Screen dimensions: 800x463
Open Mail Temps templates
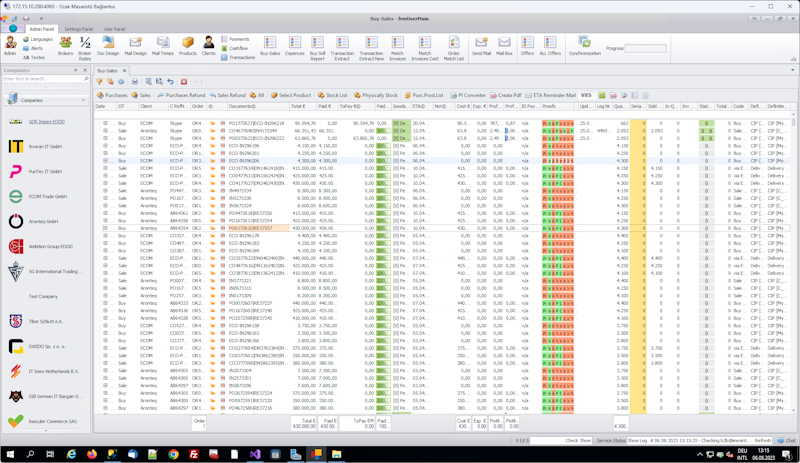click(x=163, y=46)
